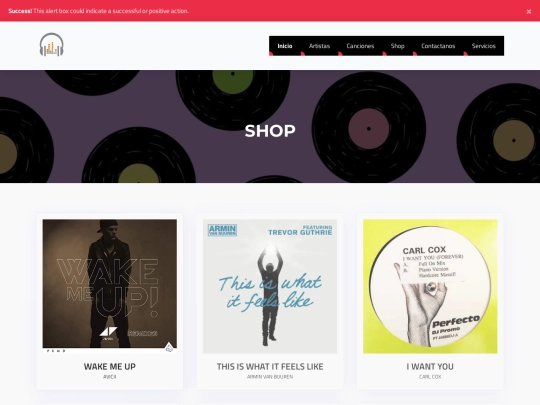Dismiss the success alert with the X
Image resolution: width=540 pixels, height=405 pixels.
[x=529, y=11]
